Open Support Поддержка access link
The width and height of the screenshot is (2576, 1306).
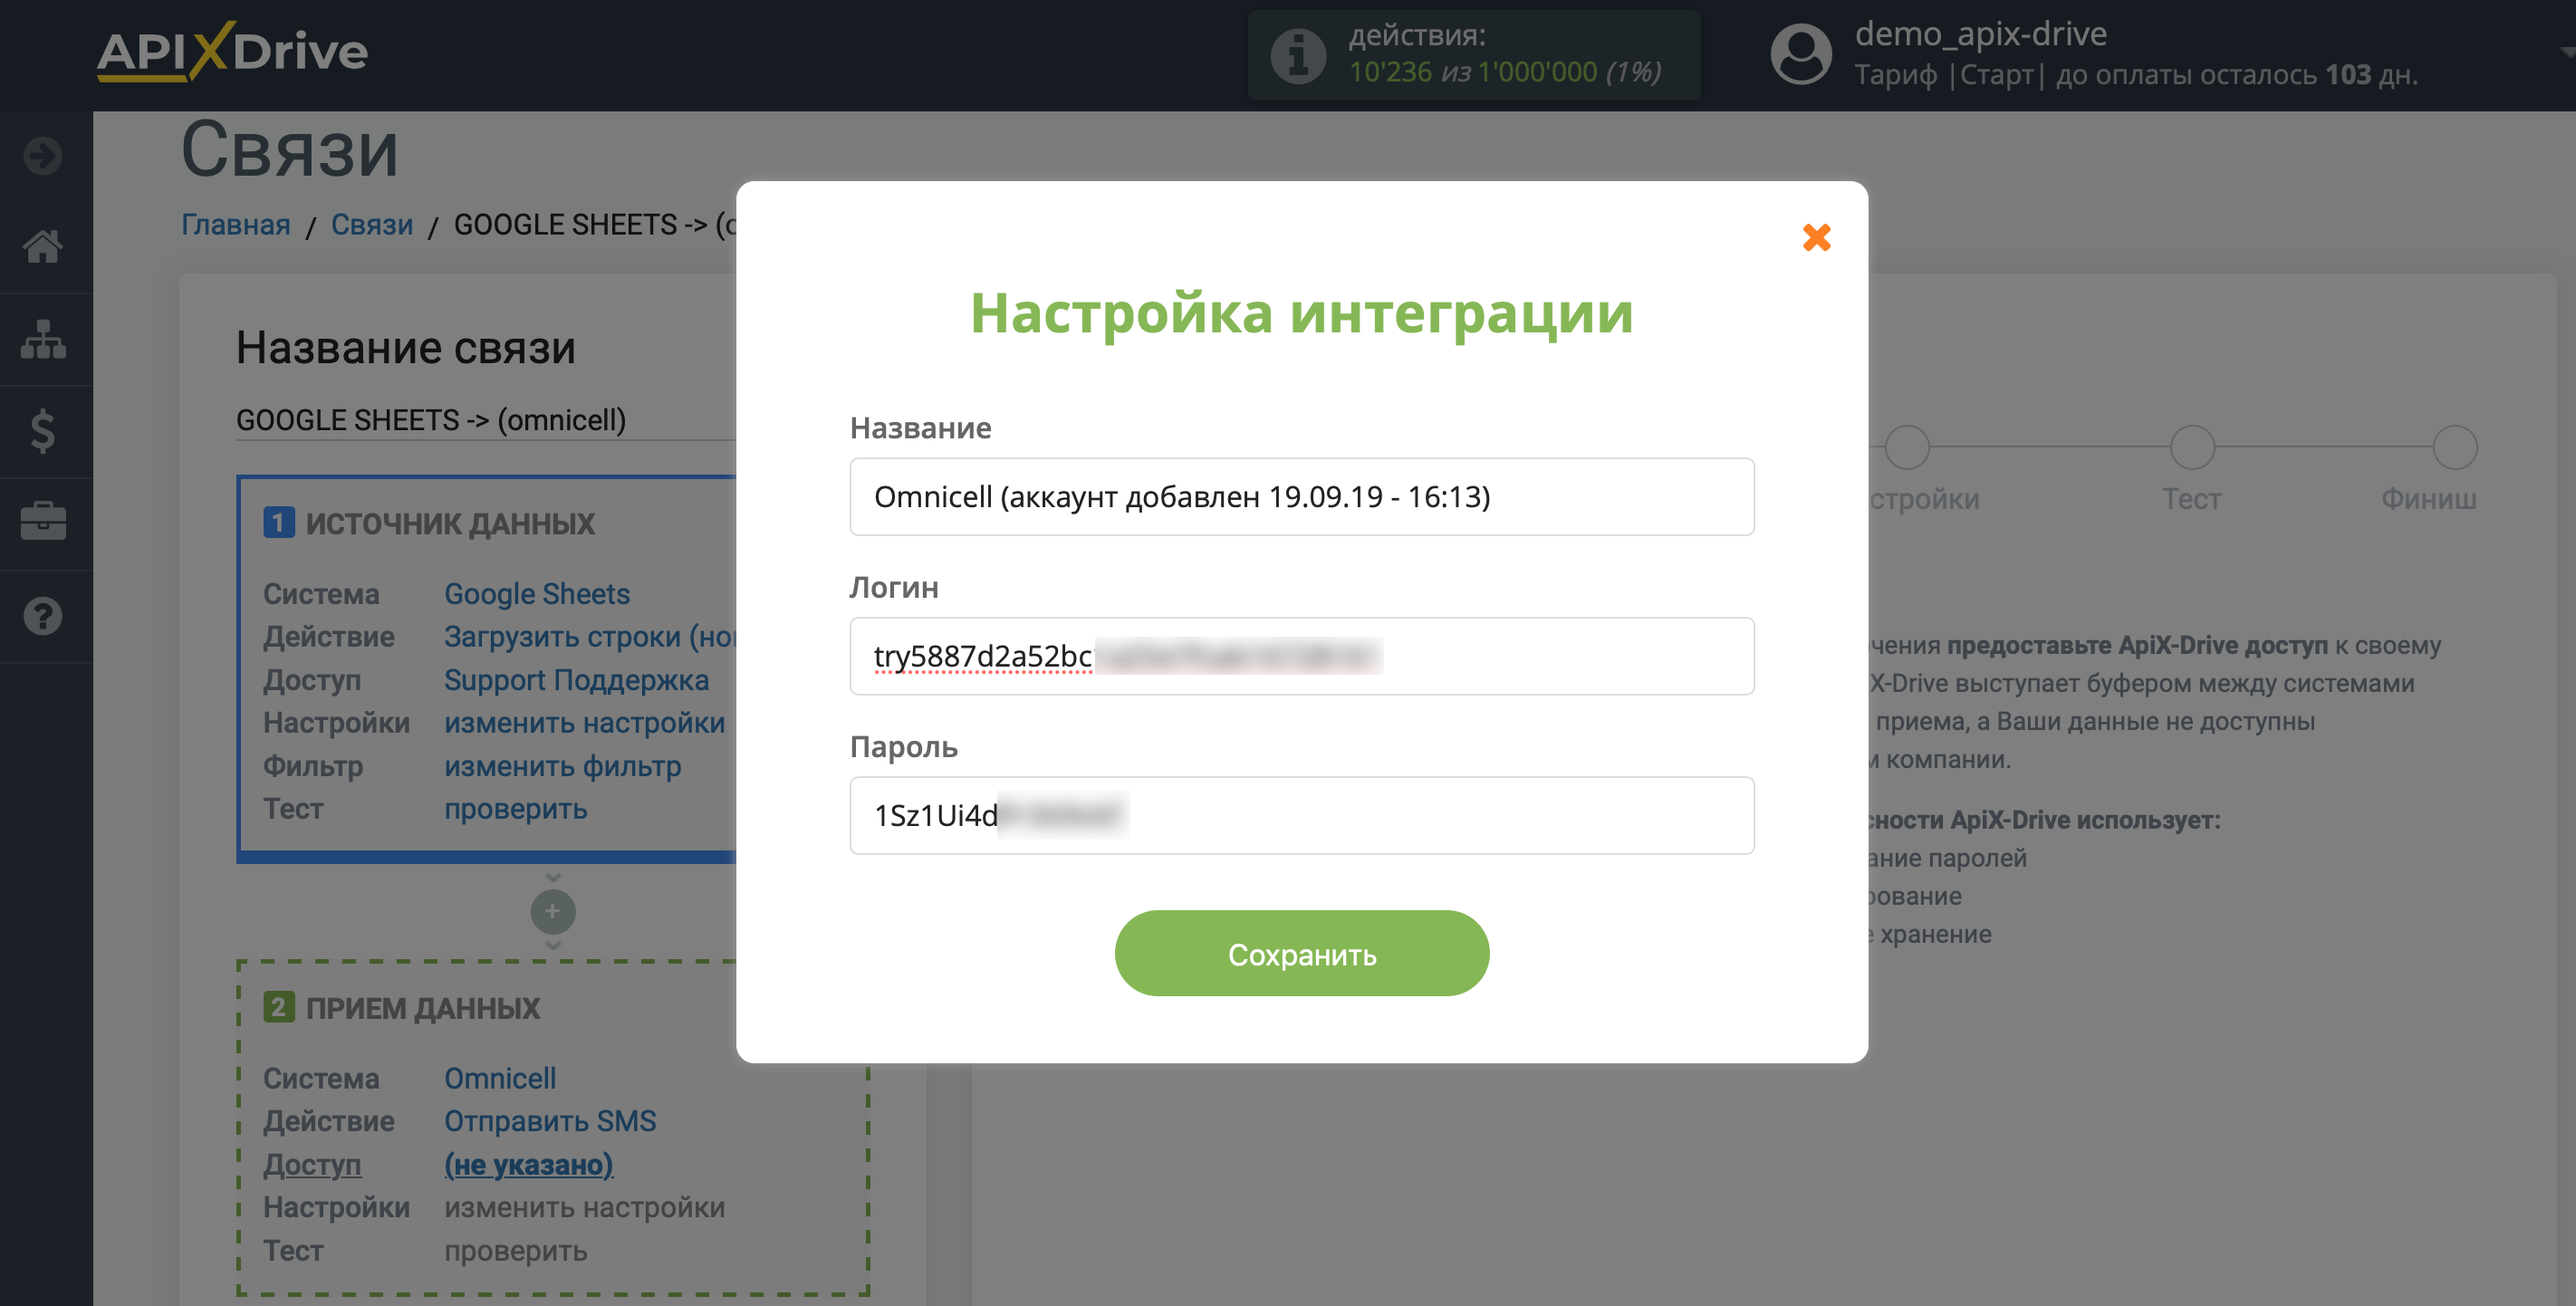tap(577, 680)
